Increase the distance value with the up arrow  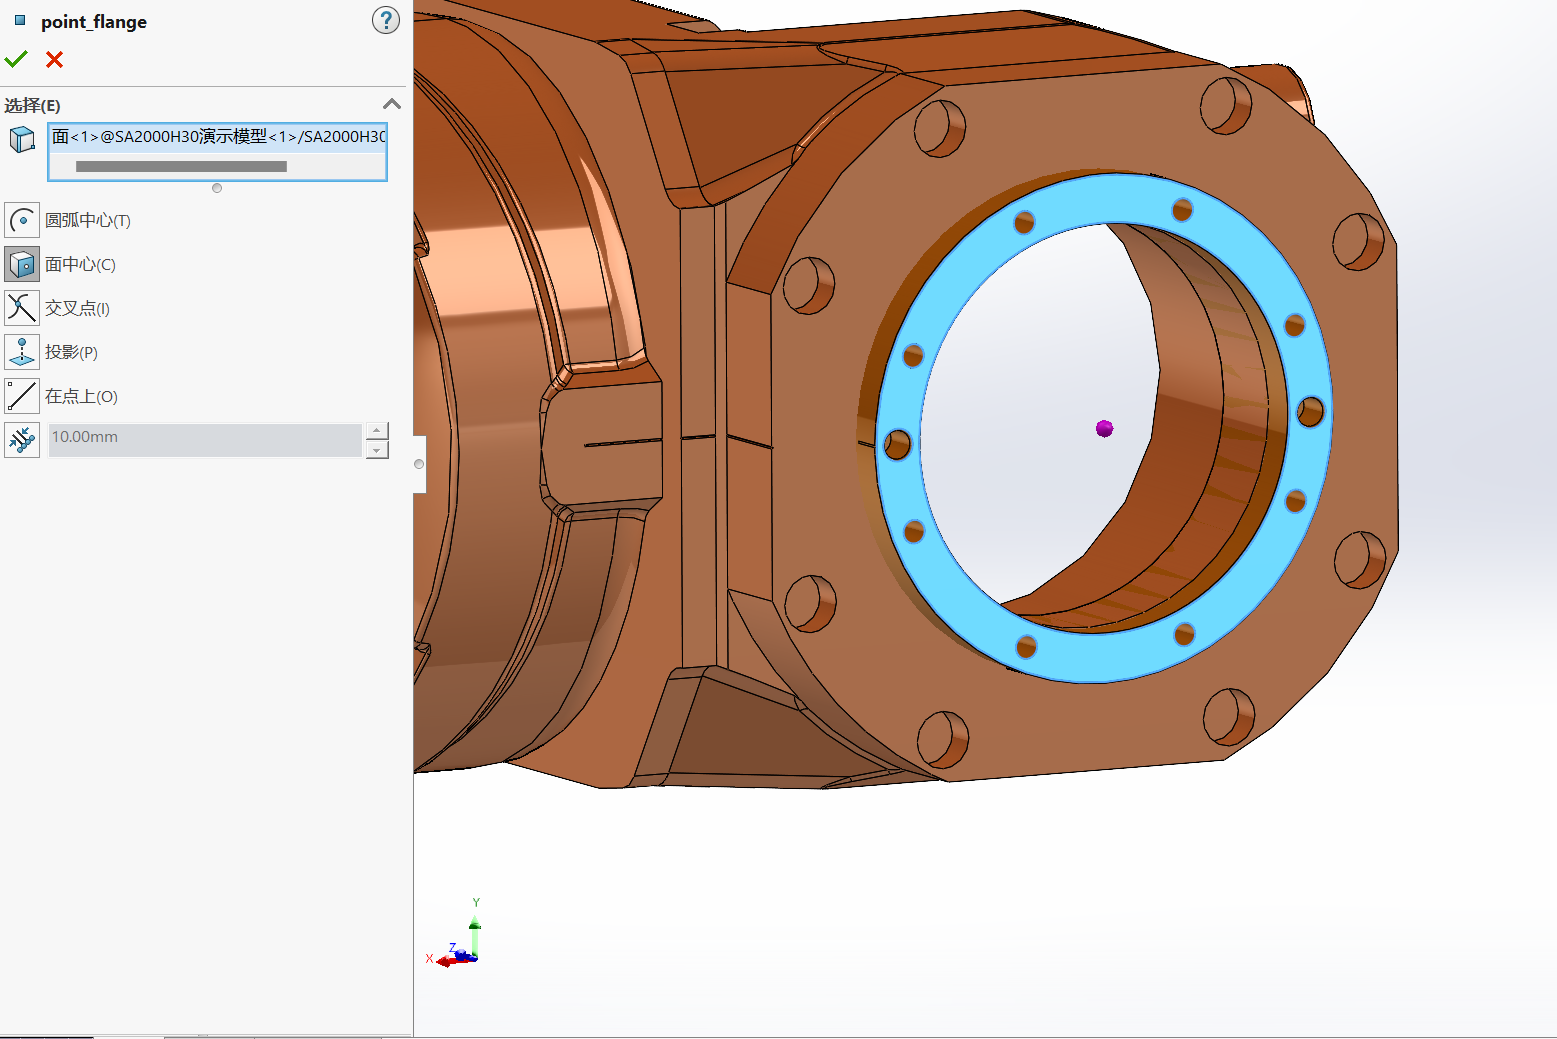[x=377, y=430]
